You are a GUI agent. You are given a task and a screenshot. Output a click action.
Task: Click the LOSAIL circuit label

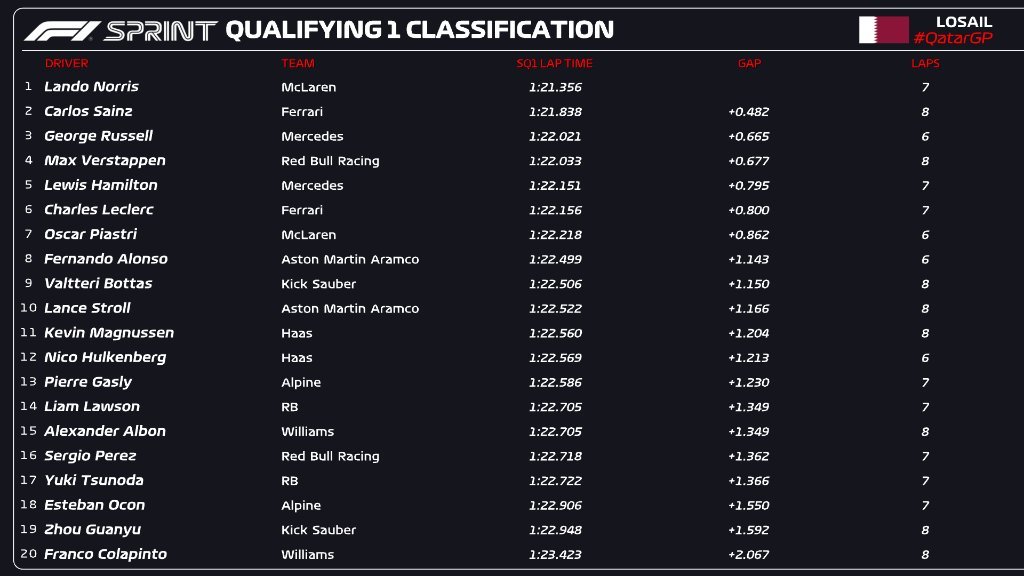964,21
